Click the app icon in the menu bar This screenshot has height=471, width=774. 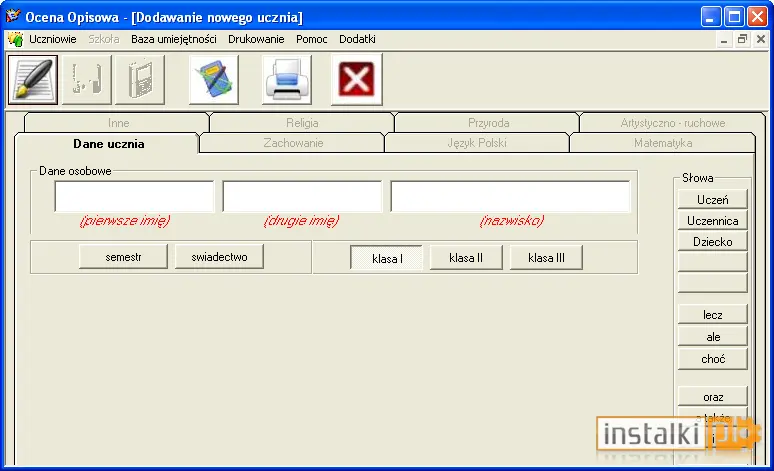[x=15, y=39]
